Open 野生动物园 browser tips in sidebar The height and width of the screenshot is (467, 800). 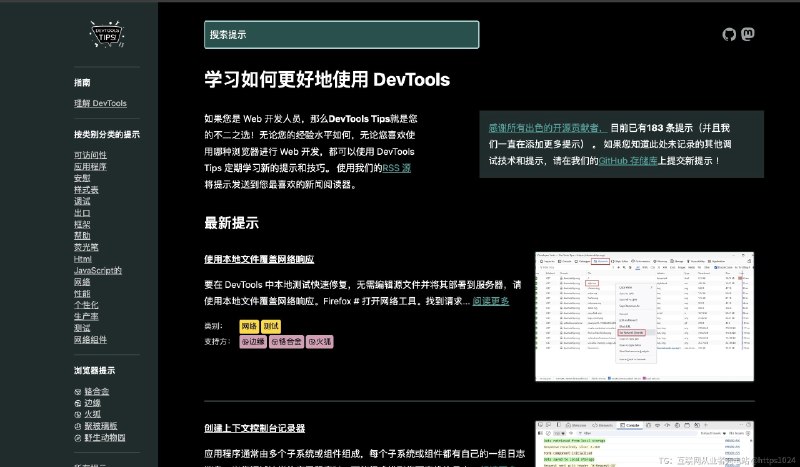tap(105, 437)
